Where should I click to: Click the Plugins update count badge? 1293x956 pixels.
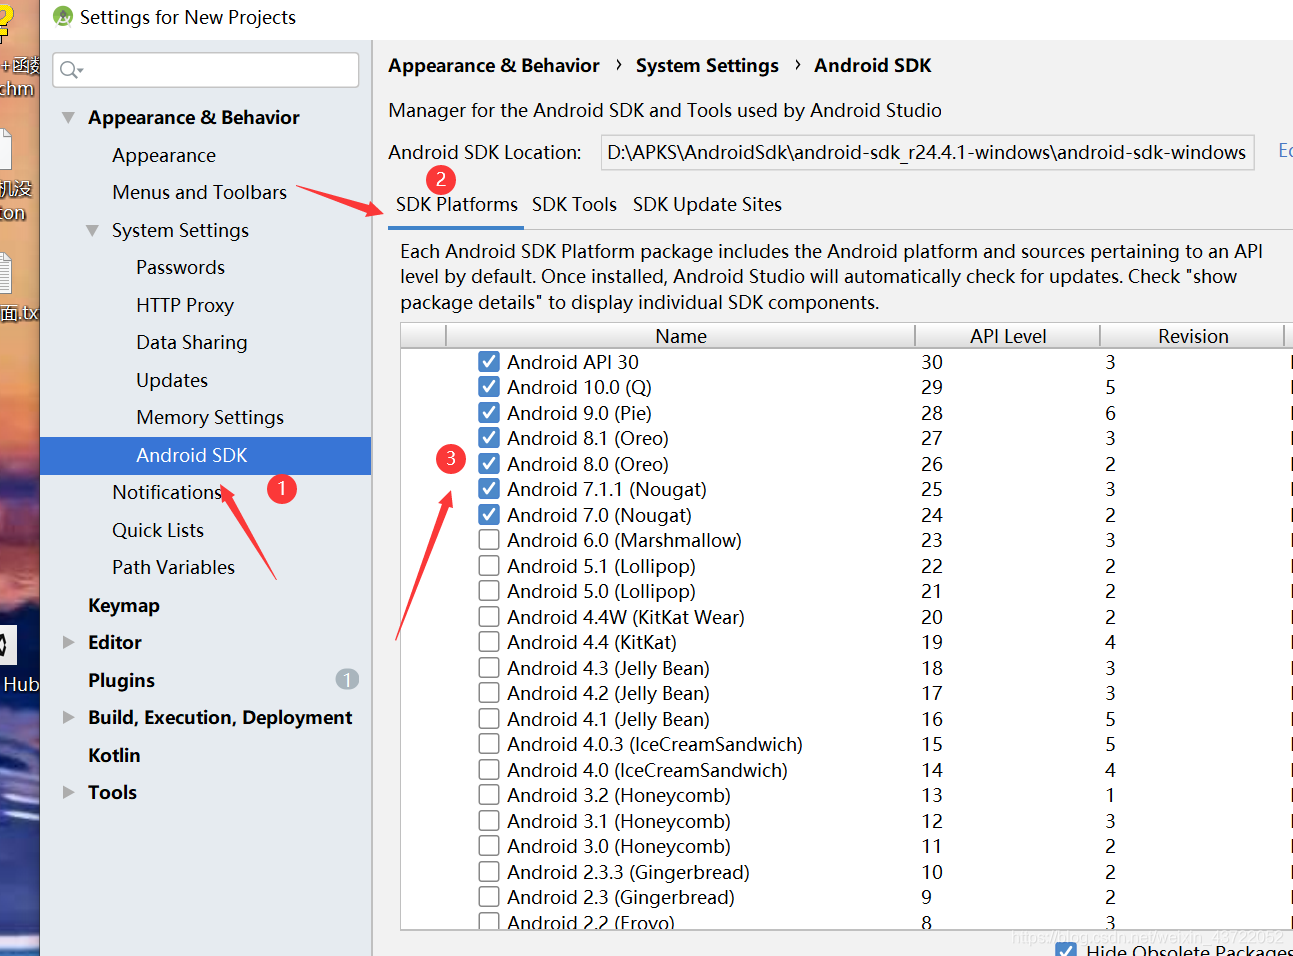[347, 680]
